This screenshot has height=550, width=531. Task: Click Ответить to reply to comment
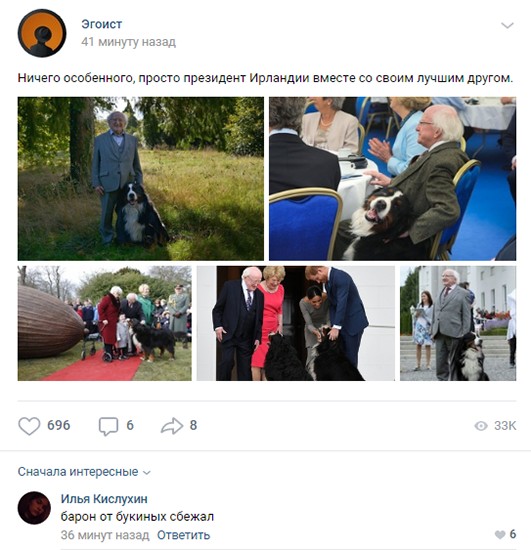pyautogui.click(x=183, y=535)
